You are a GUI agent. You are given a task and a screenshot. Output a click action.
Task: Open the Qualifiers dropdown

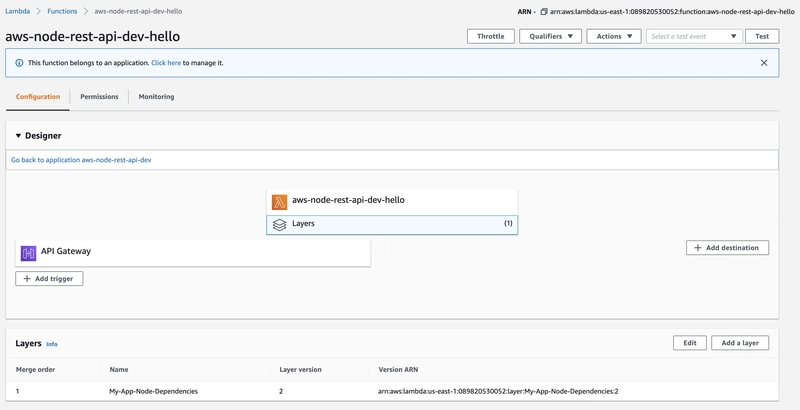click(x=551, y=36)
